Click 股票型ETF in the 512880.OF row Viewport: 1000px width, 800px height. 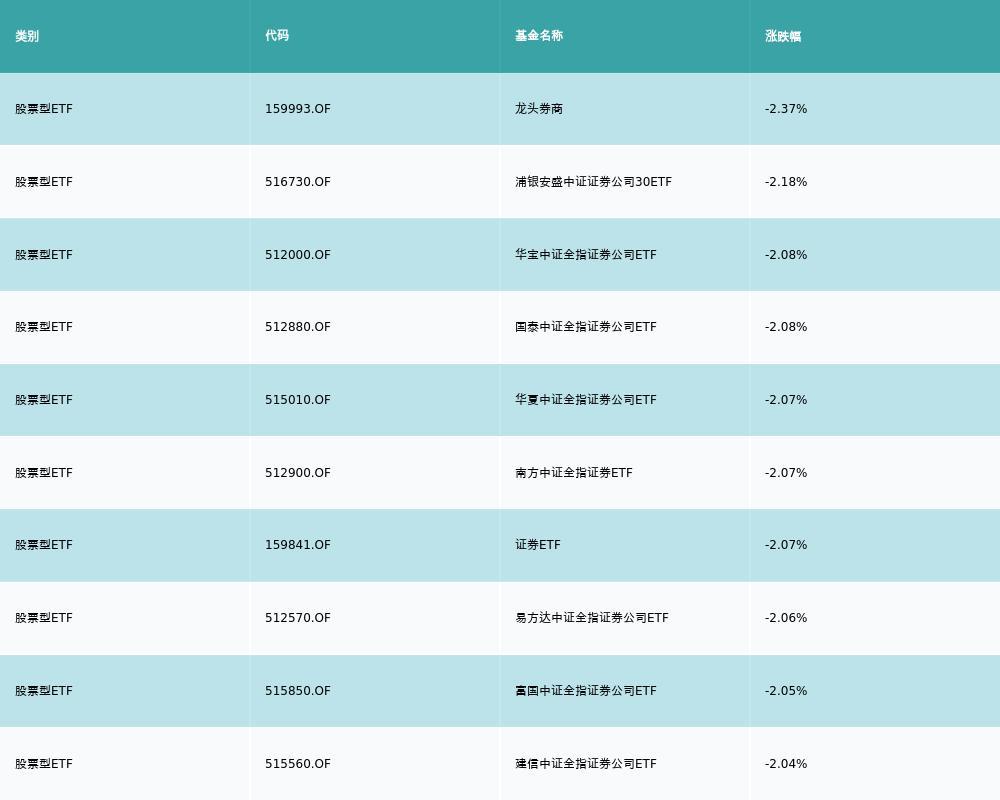coord(43,327)
